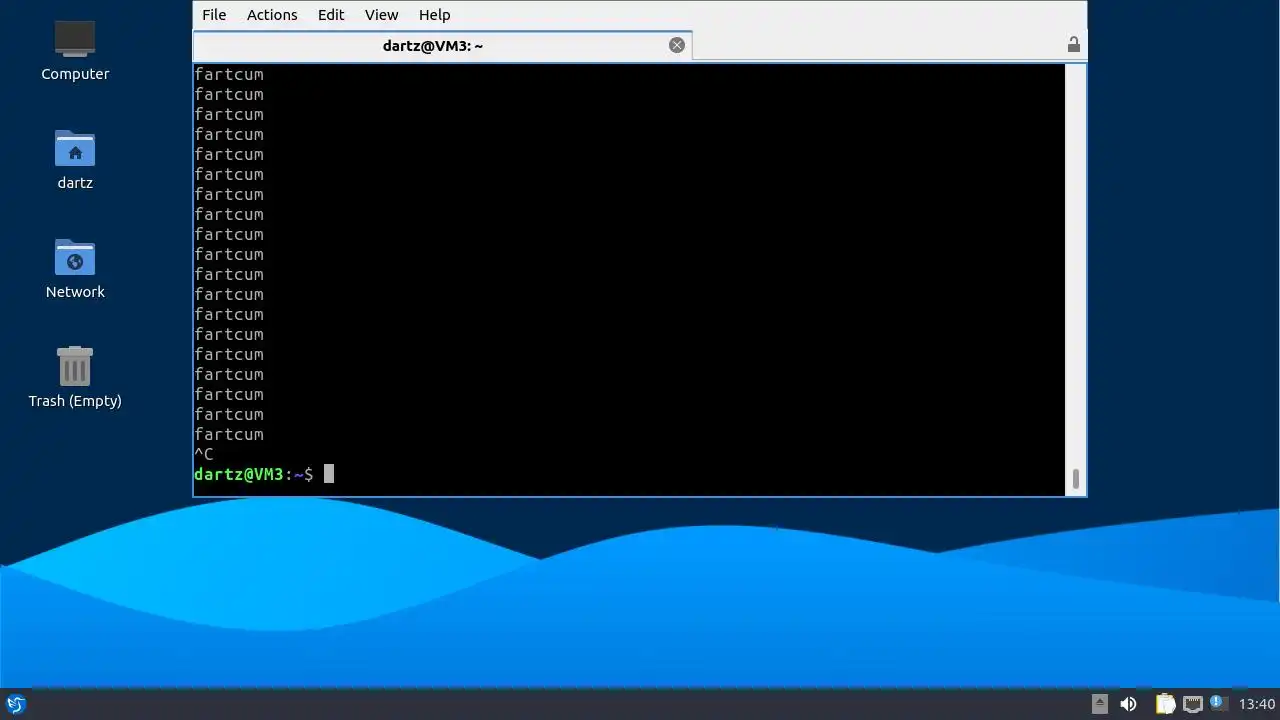Click the dartz@VM3 shell prompt text
1280x720 pixels.
point(253,474)
